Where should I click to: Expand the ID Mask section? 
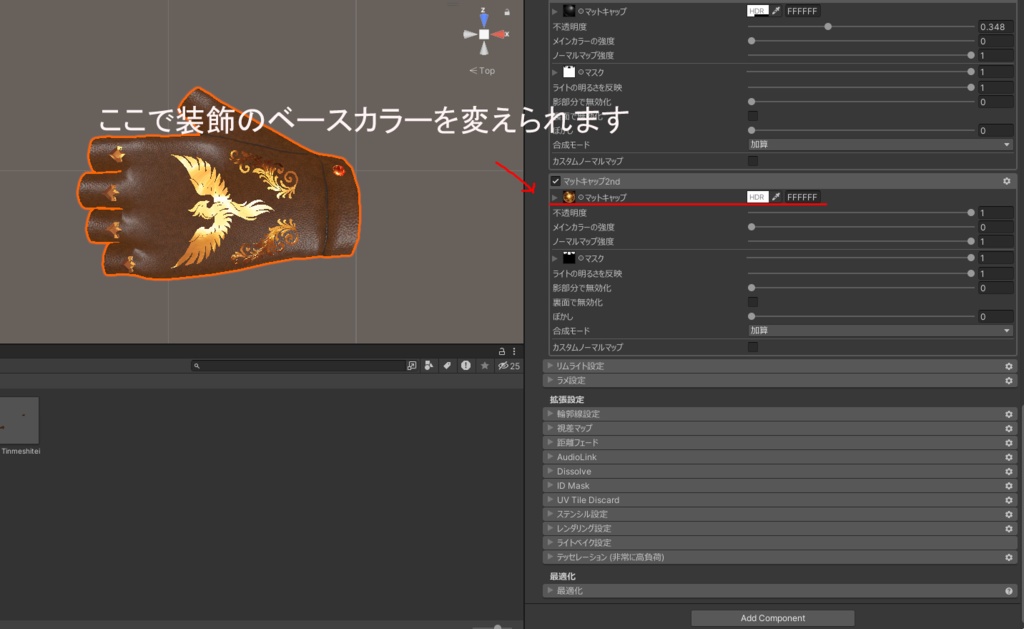551,485
